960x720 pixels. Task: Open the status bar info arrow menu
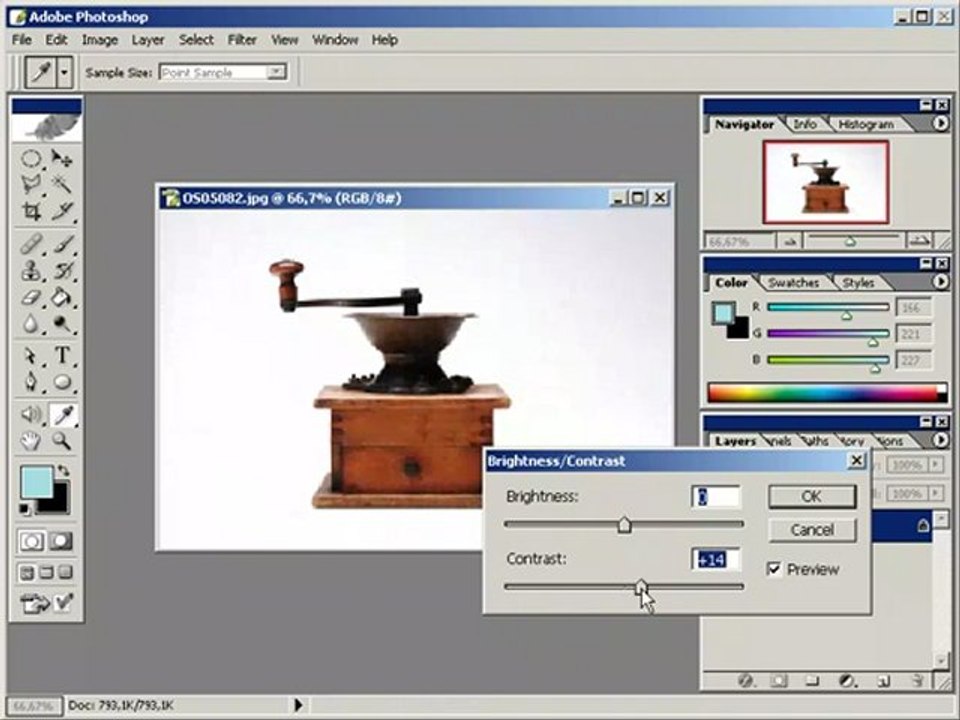tap(298, 705)
